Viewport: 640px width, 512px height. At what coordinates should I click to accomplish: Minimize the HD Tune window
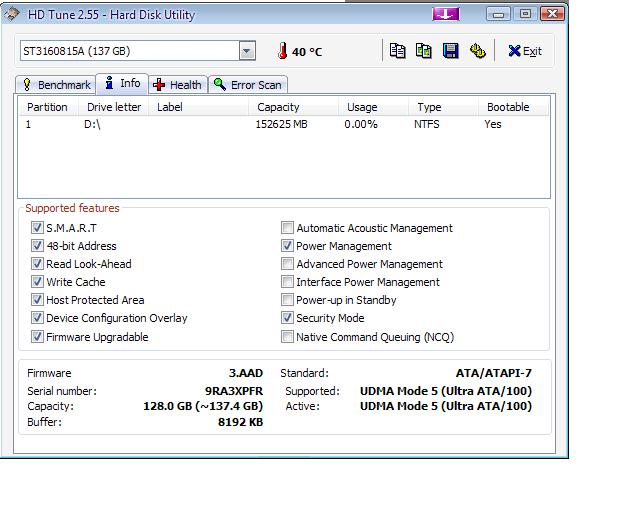coord(498,14)
